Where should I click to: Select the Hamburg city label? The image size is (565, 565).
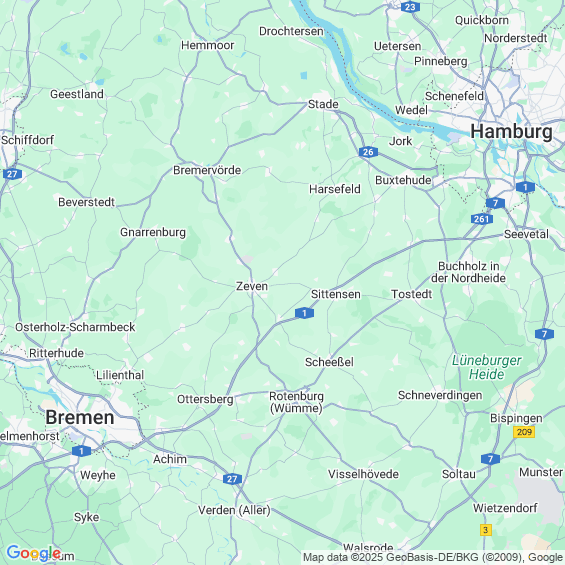511,131
